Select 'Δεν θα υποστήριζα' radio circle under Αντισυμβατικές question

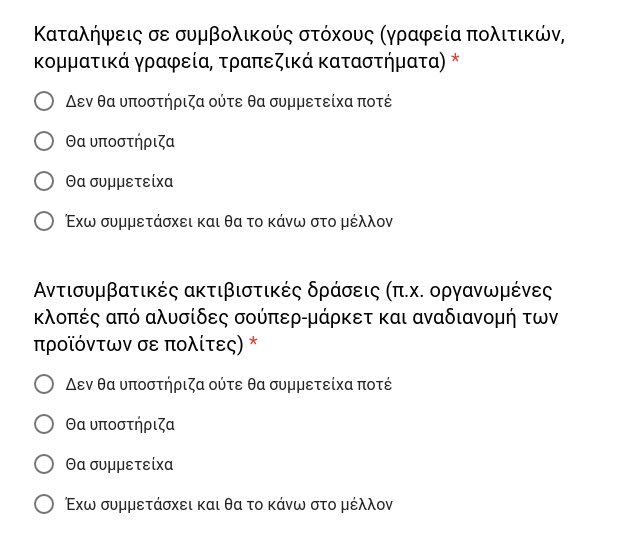(44, 384)
